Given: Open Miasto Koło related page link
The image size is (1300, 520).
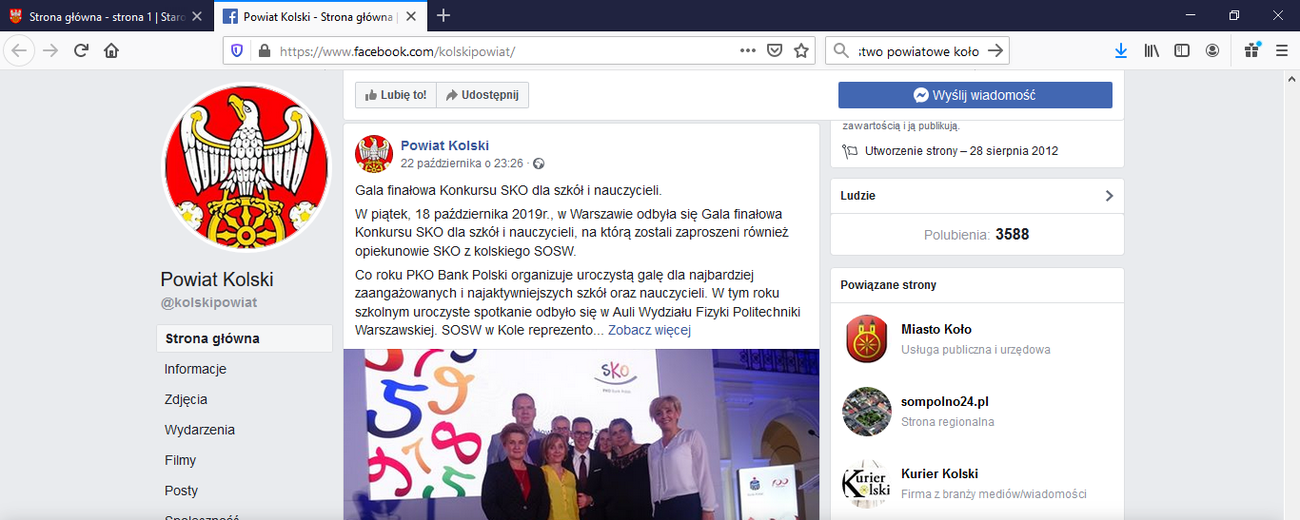Looking at the screenshot, I should (x=936, y=329).
